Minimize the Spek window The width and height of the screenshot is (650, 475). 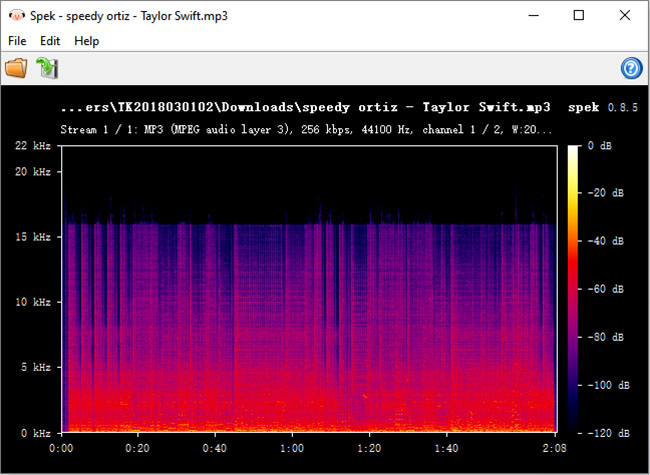click(534, 15)
